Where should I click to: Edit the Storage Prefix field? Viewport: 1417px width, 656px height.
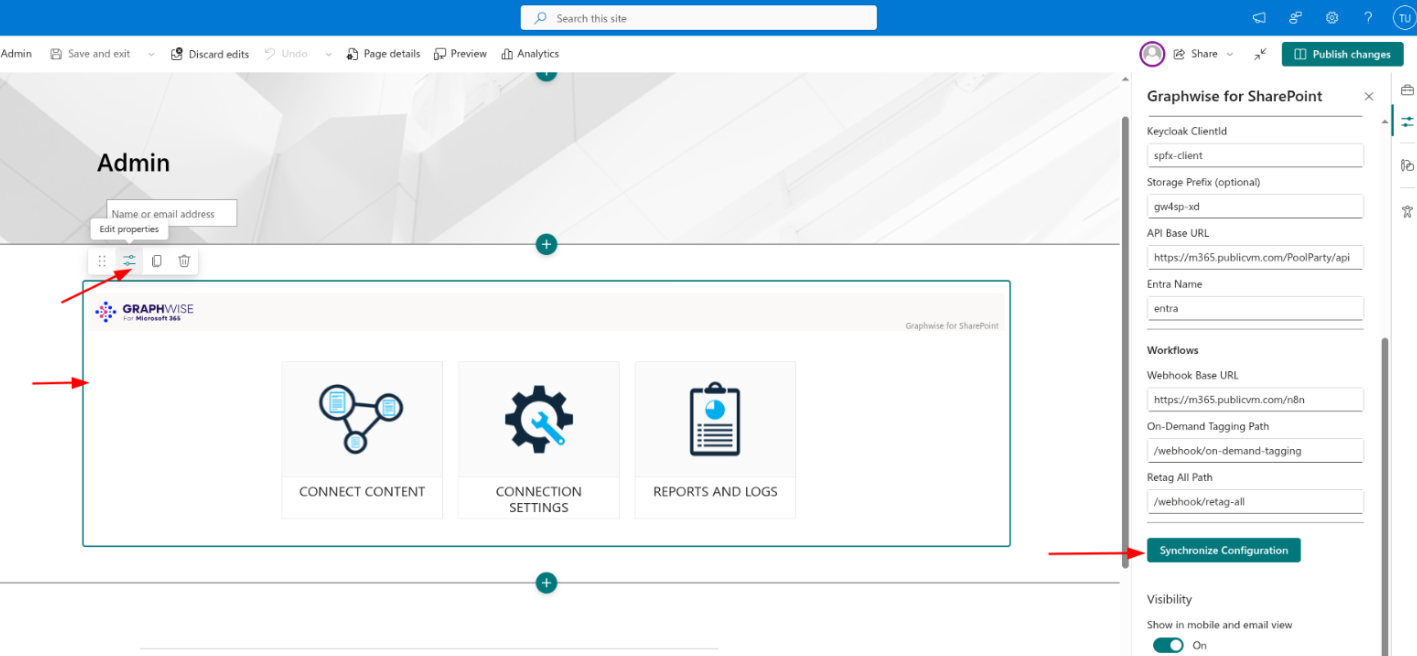(x=1255, y=206)
